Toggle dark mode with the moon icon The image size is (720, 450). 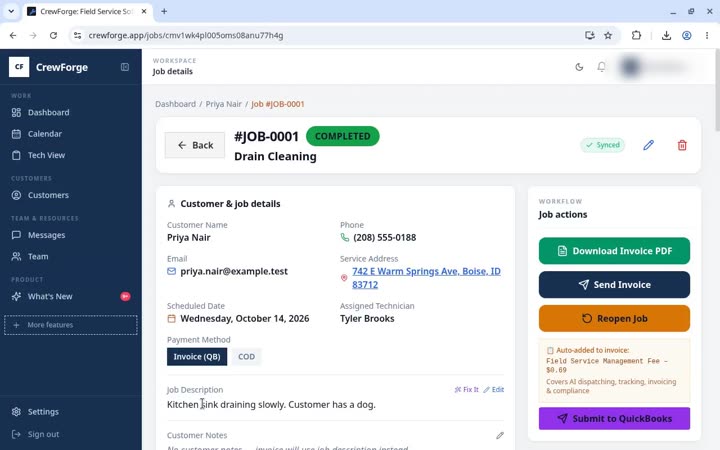click(579, 67)
